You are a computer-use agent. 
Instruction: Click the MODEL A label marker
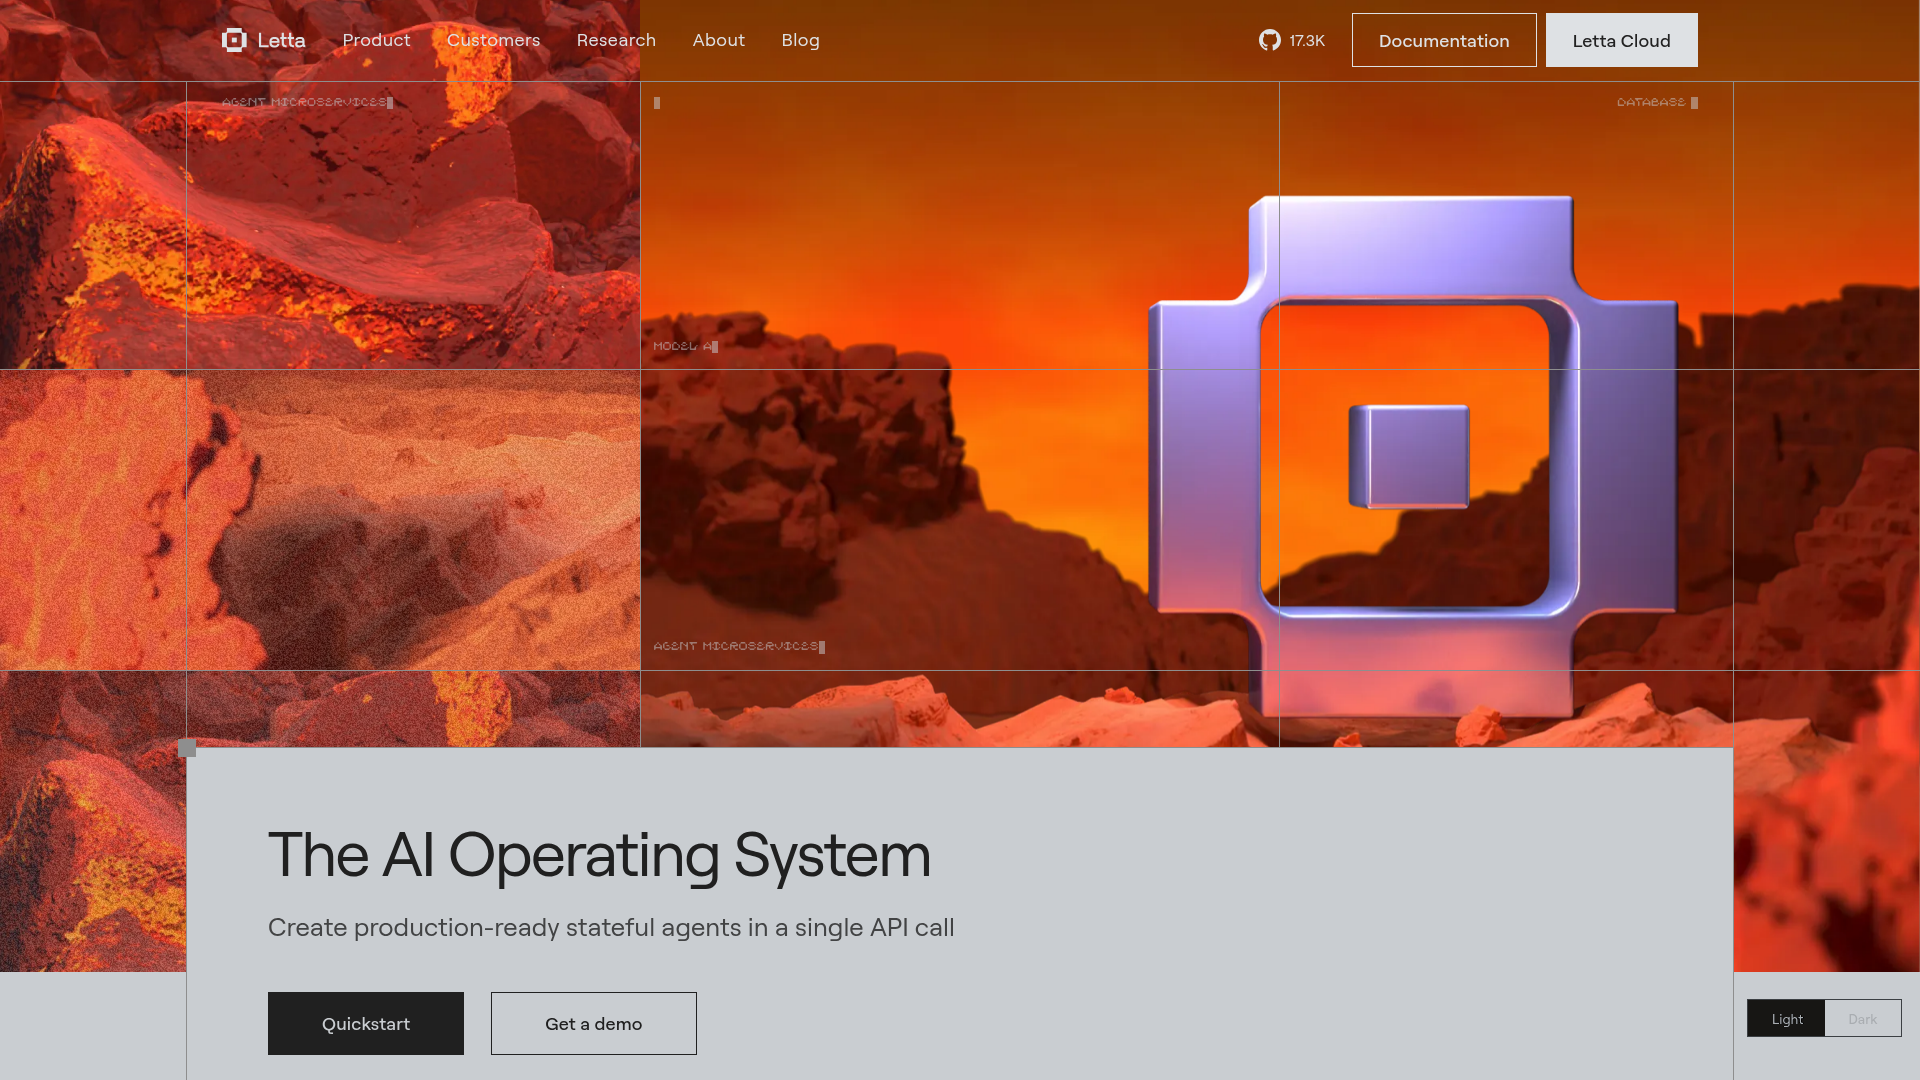coord(685,346)
